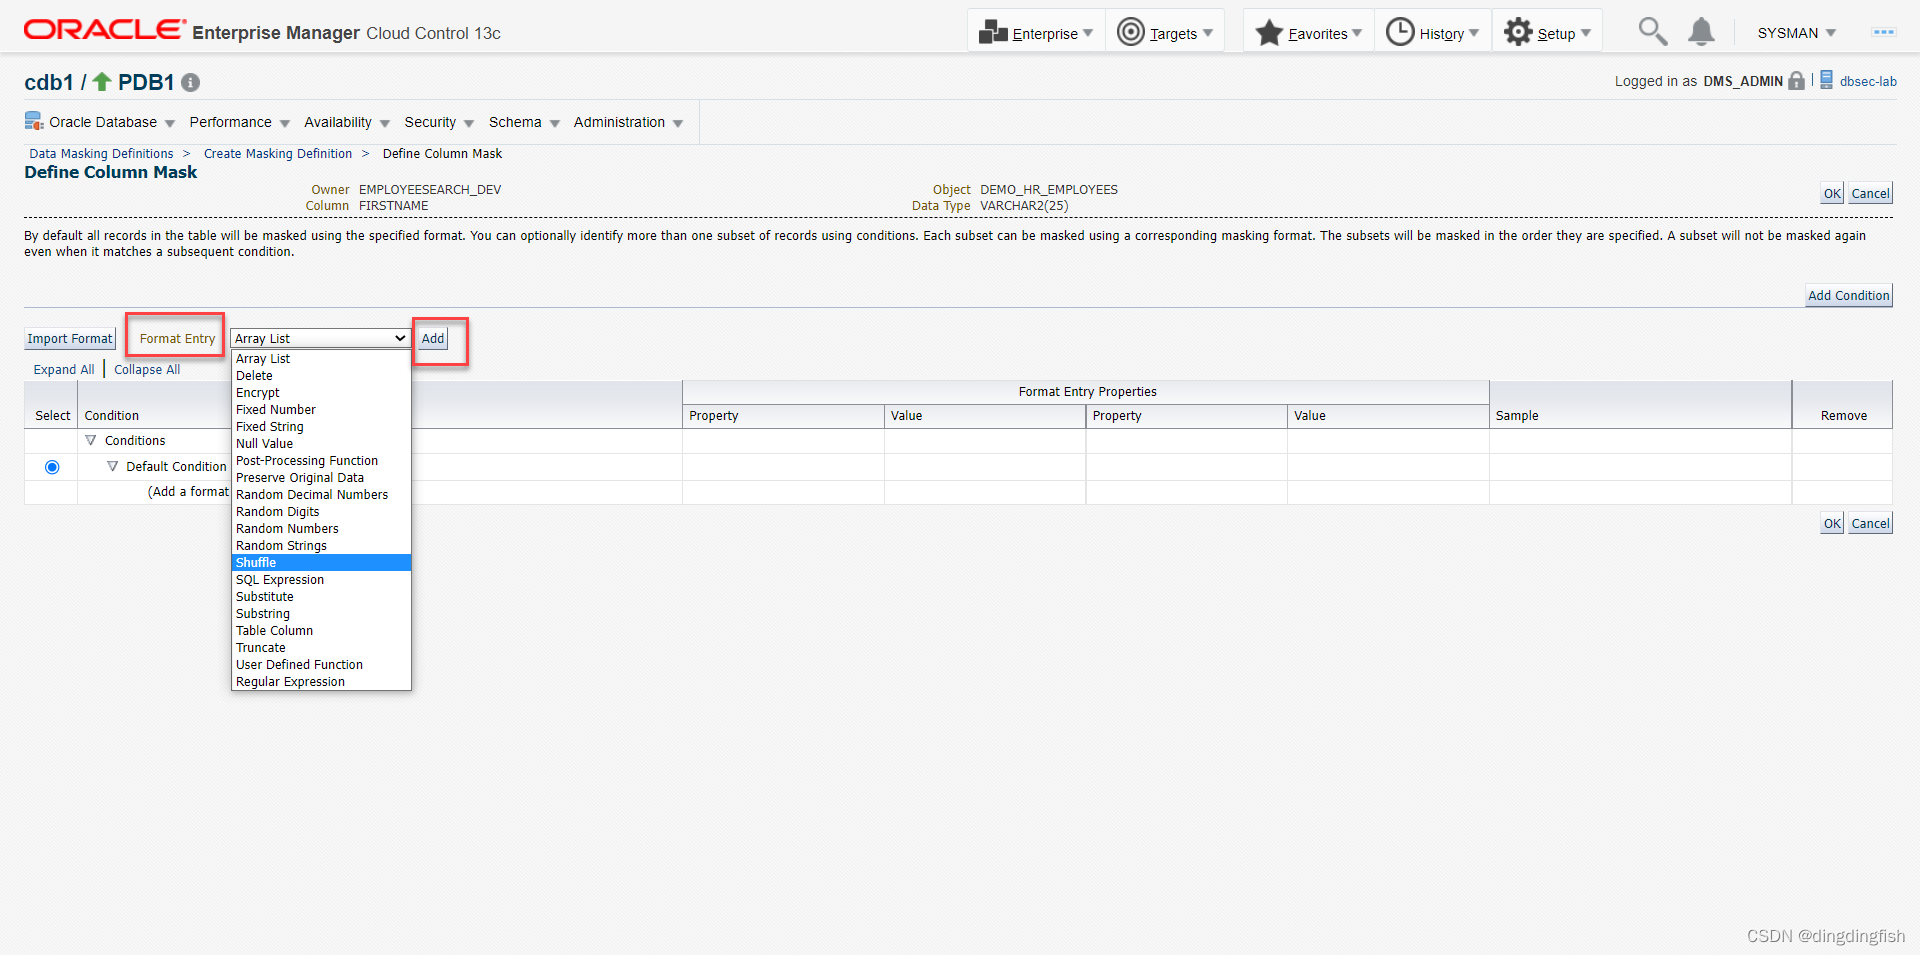The width and height of the screenshot is (1920, 955).
Task: Choose Preserve Original Data option
Action: 321,478
